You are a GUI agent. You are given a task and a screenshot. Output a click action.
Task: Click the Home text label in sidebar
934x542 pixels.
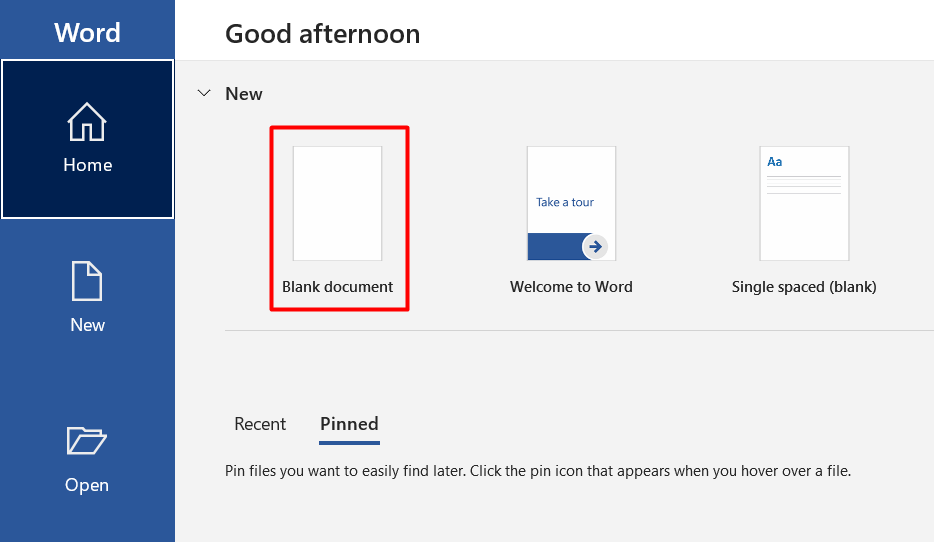tap(87, 166)
